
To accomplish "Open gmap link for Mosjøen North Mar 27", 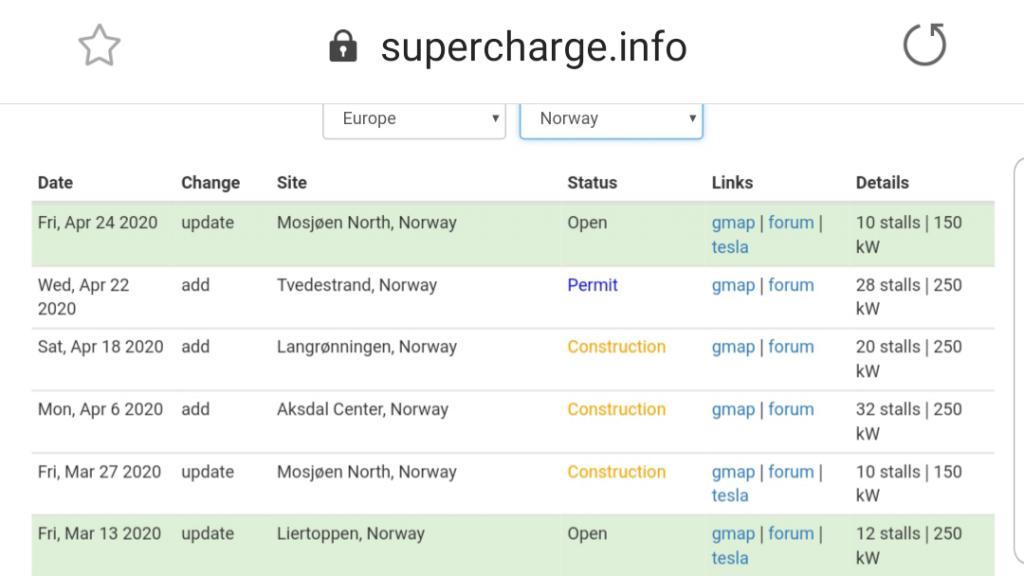I will coord(733,472).
